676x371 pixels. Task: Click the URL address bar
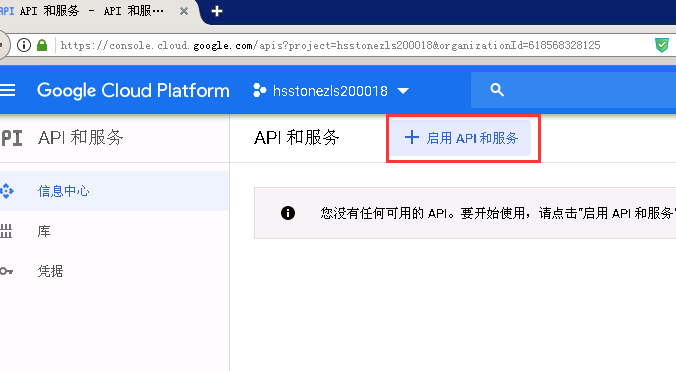[x=330, y=45]
